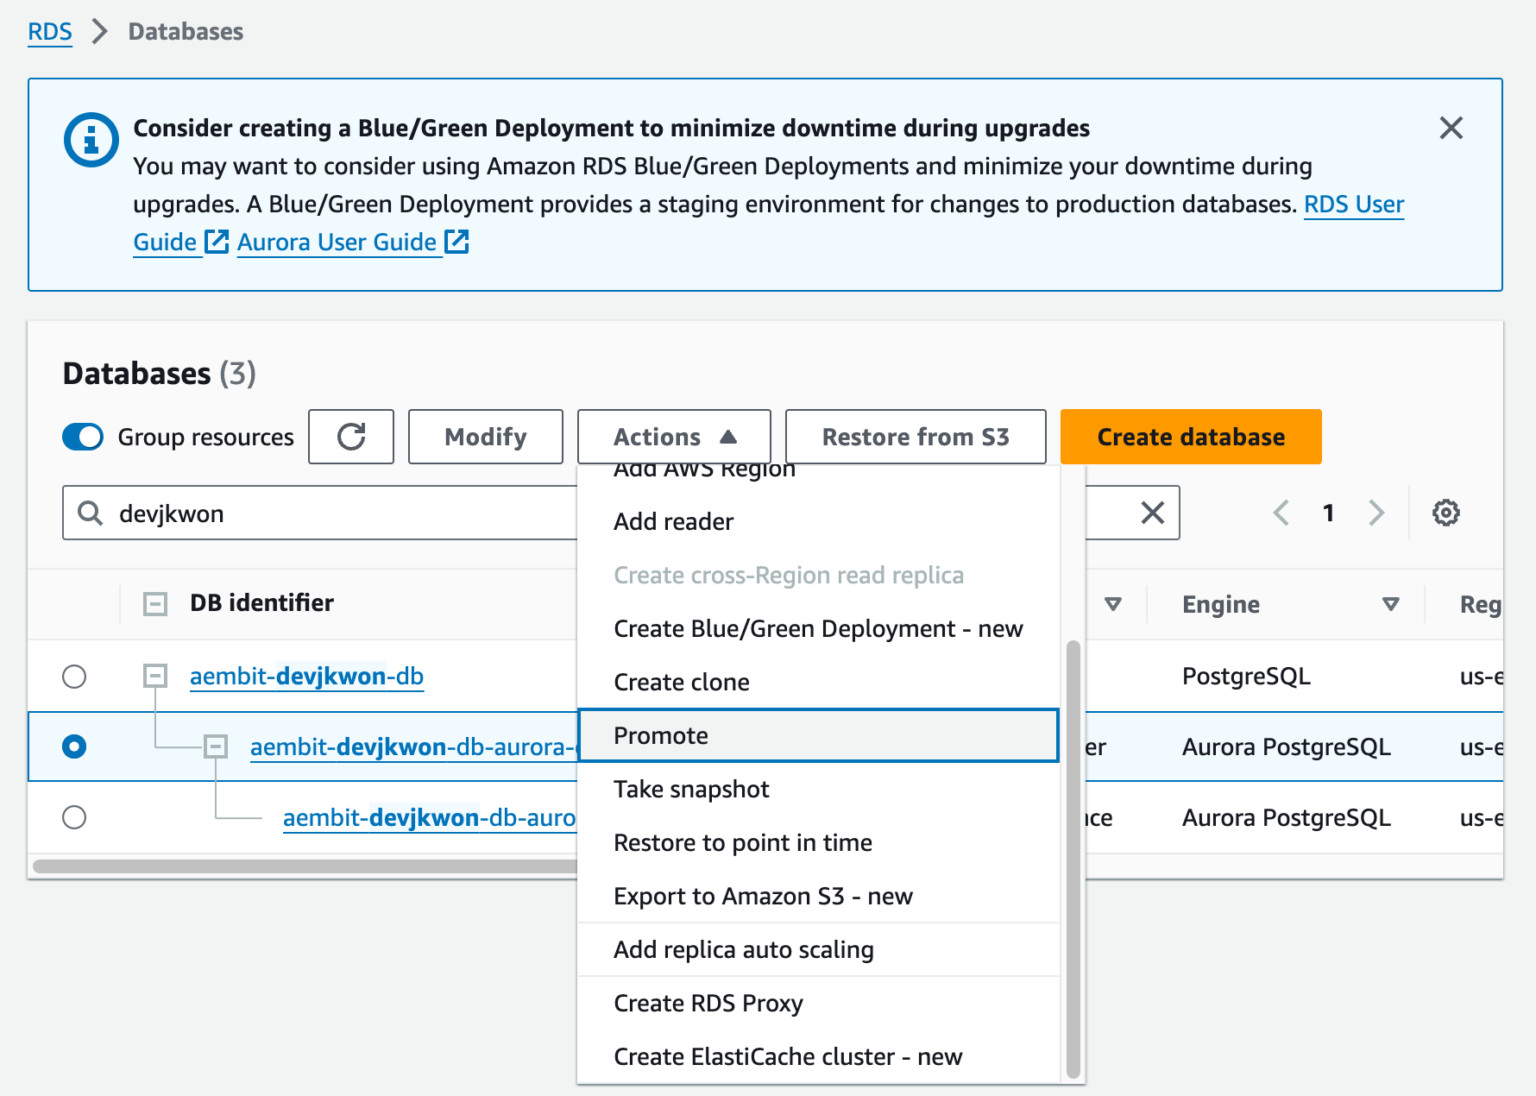Click the info icon in the Blue/Green banner
Viewport: 1536px width, 1096px height.
coord(91,140)
